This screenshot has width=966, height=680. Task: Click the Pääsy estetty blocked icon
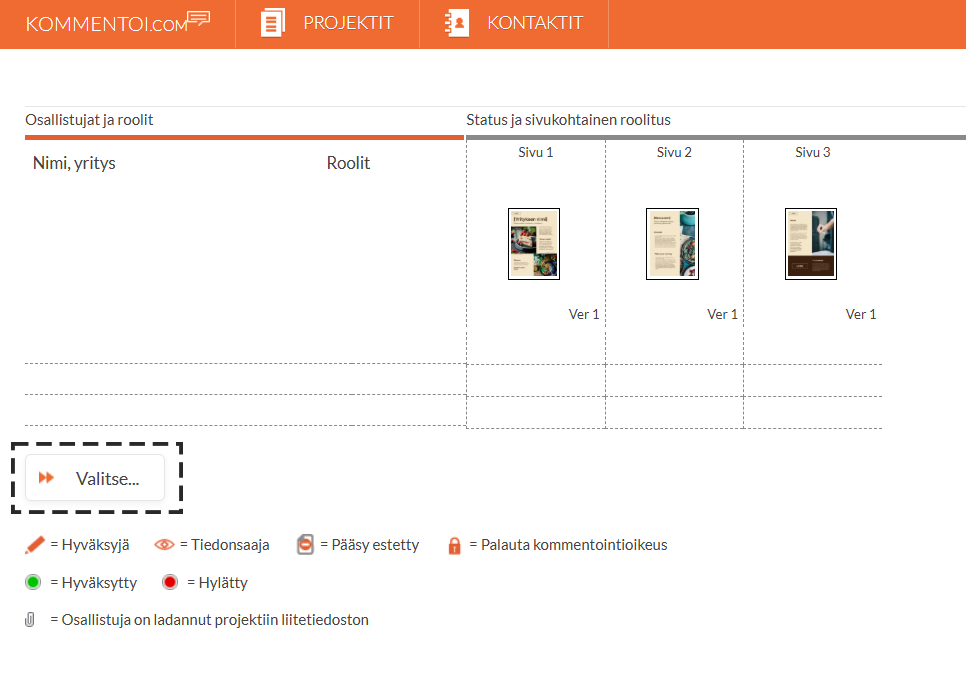point(305,544)
